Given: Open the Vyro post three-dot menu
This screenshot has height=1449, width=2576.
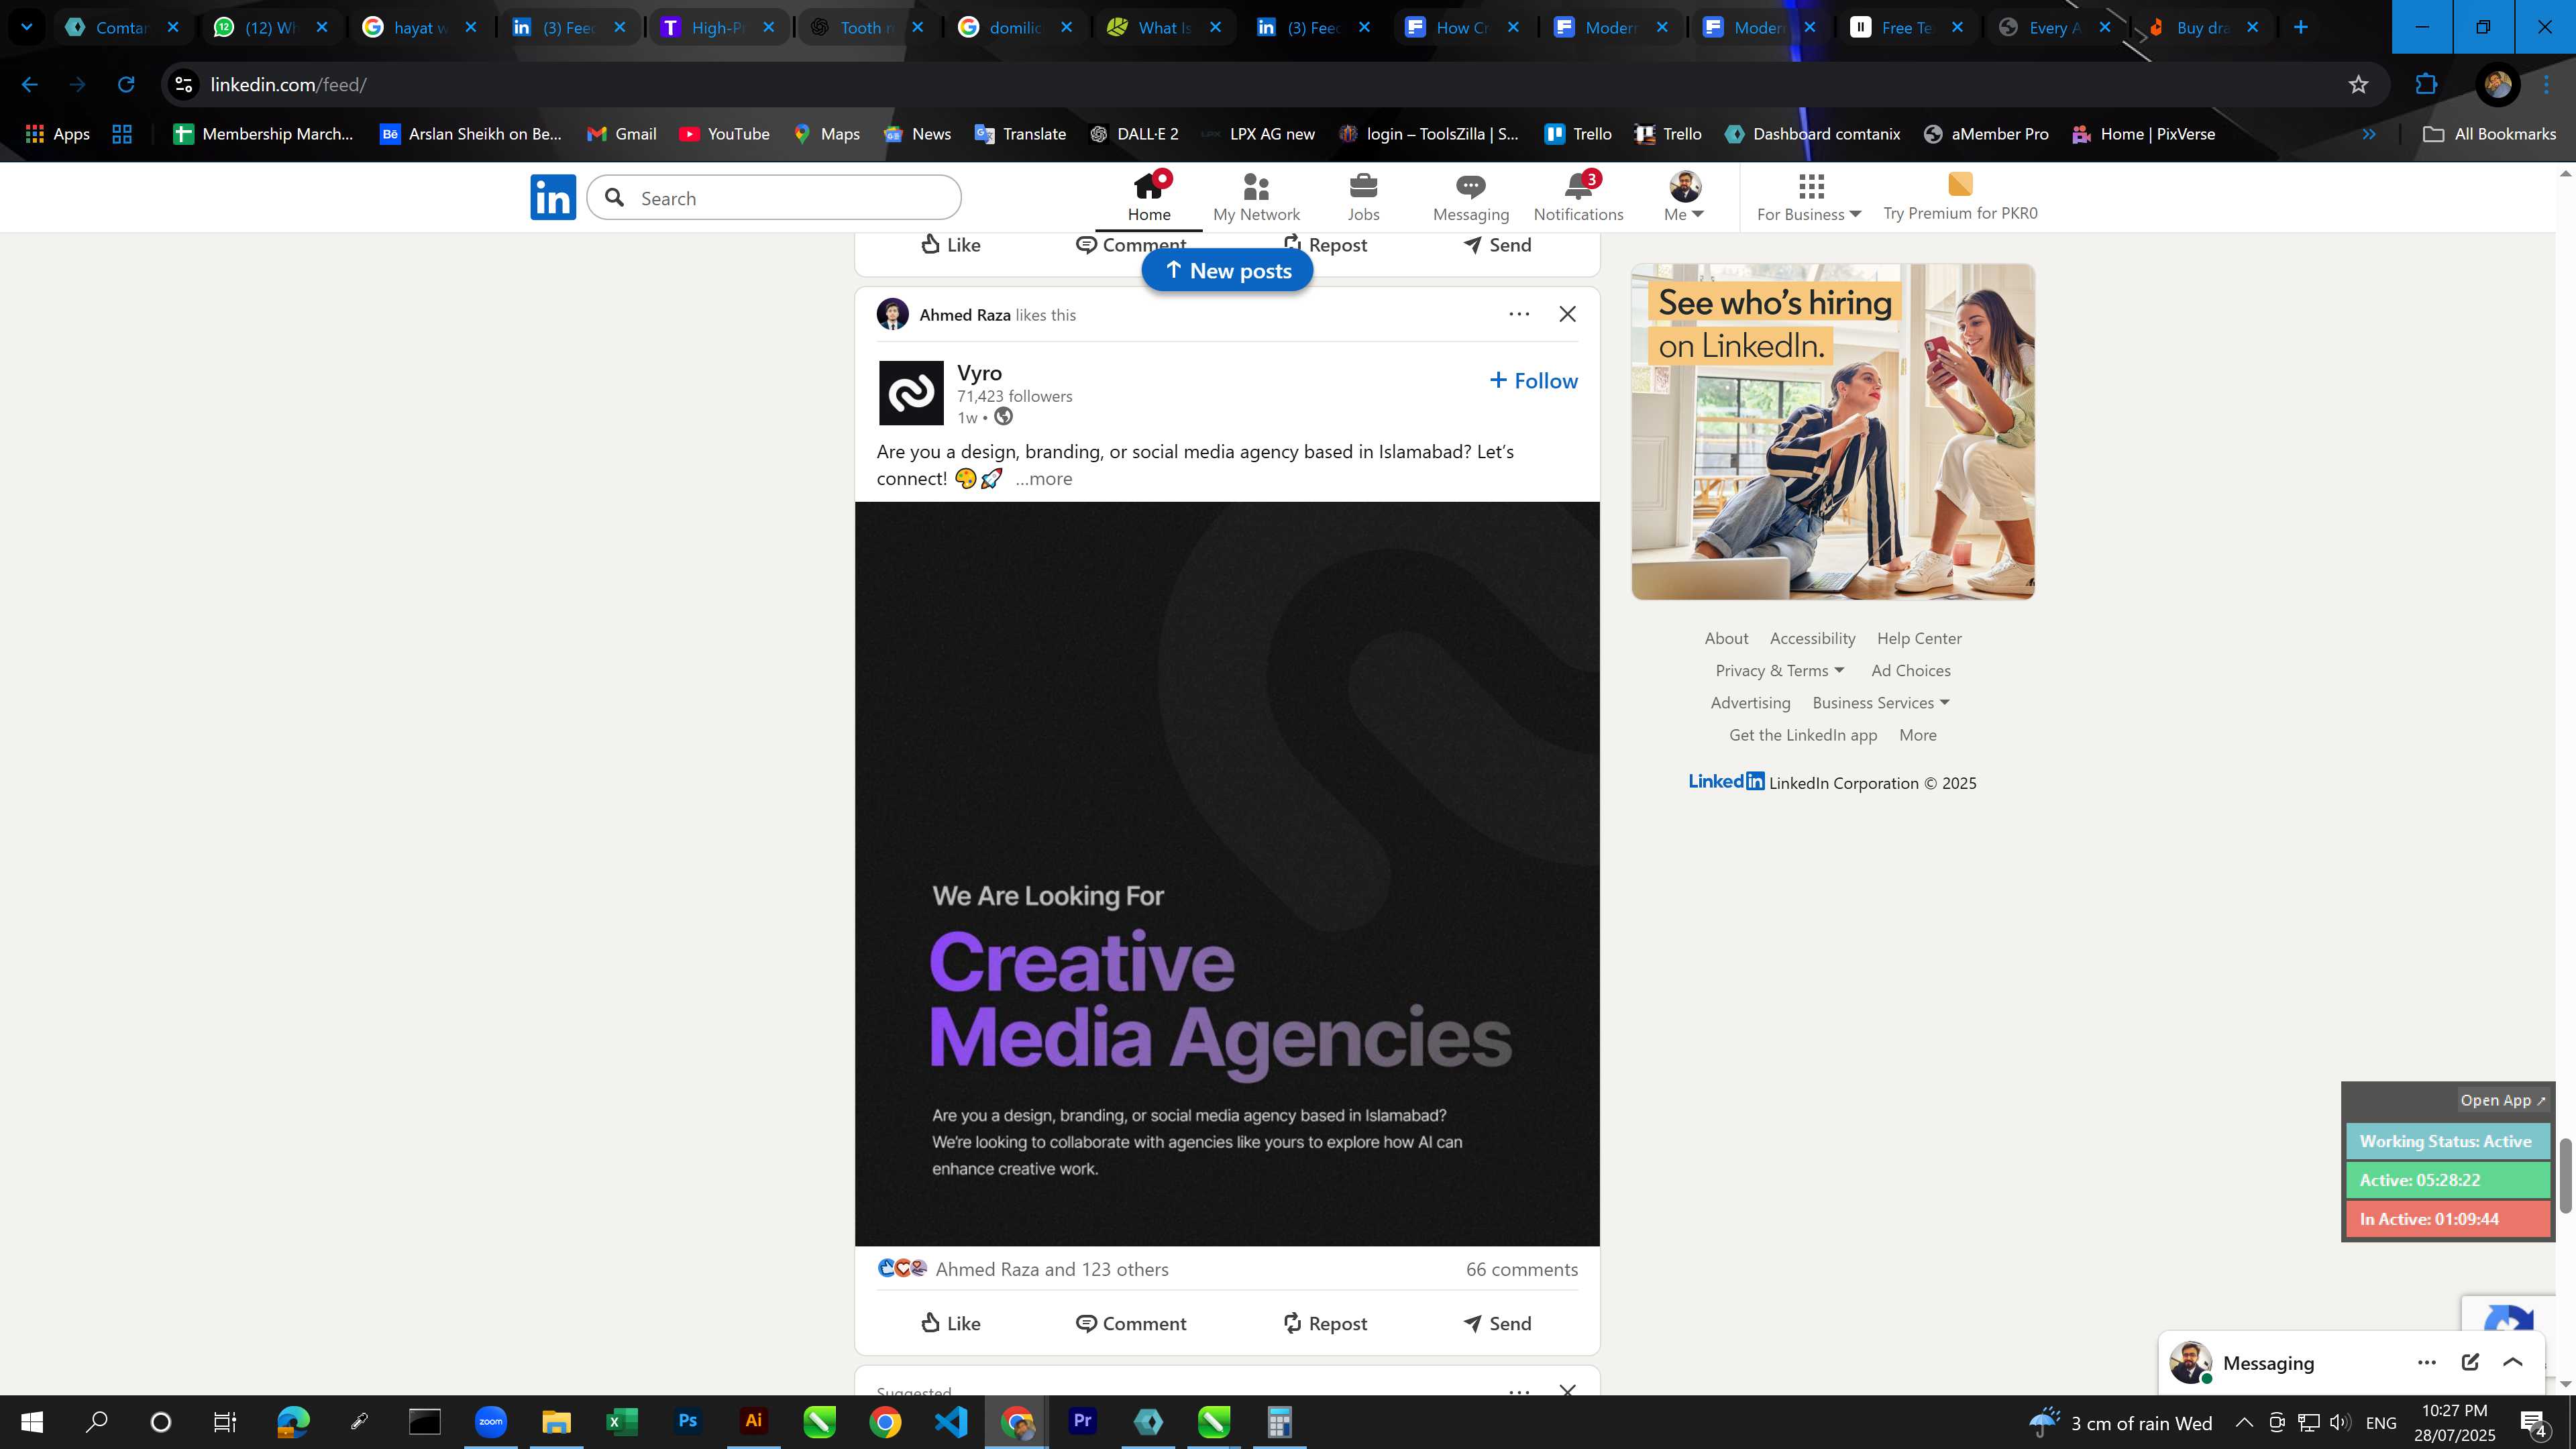Looking at the screenshot, I should [x=1518, y=314].
